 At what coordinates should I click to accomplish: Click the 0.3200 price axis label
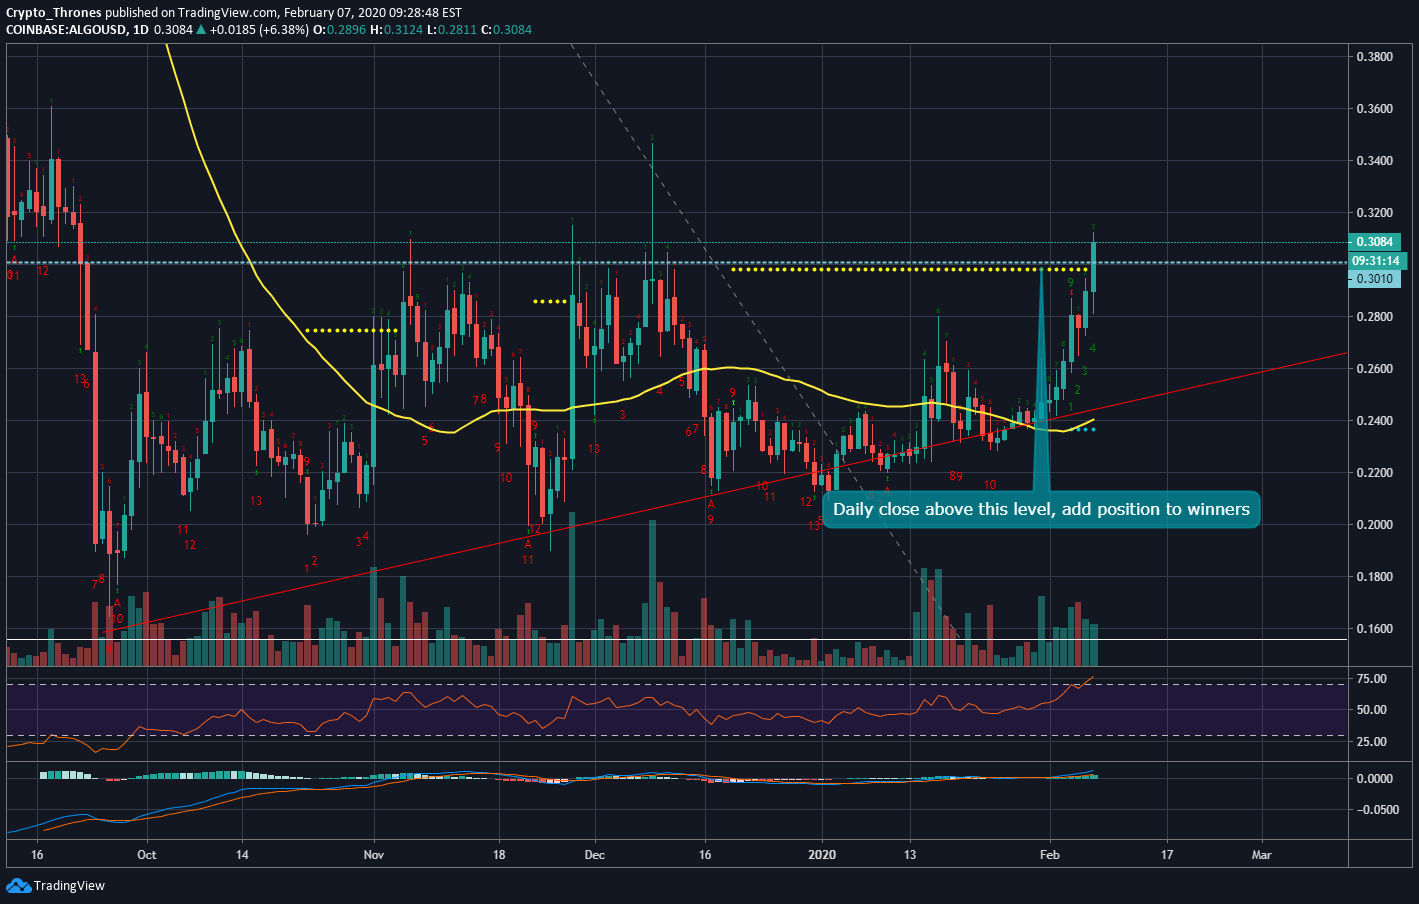1374,213
